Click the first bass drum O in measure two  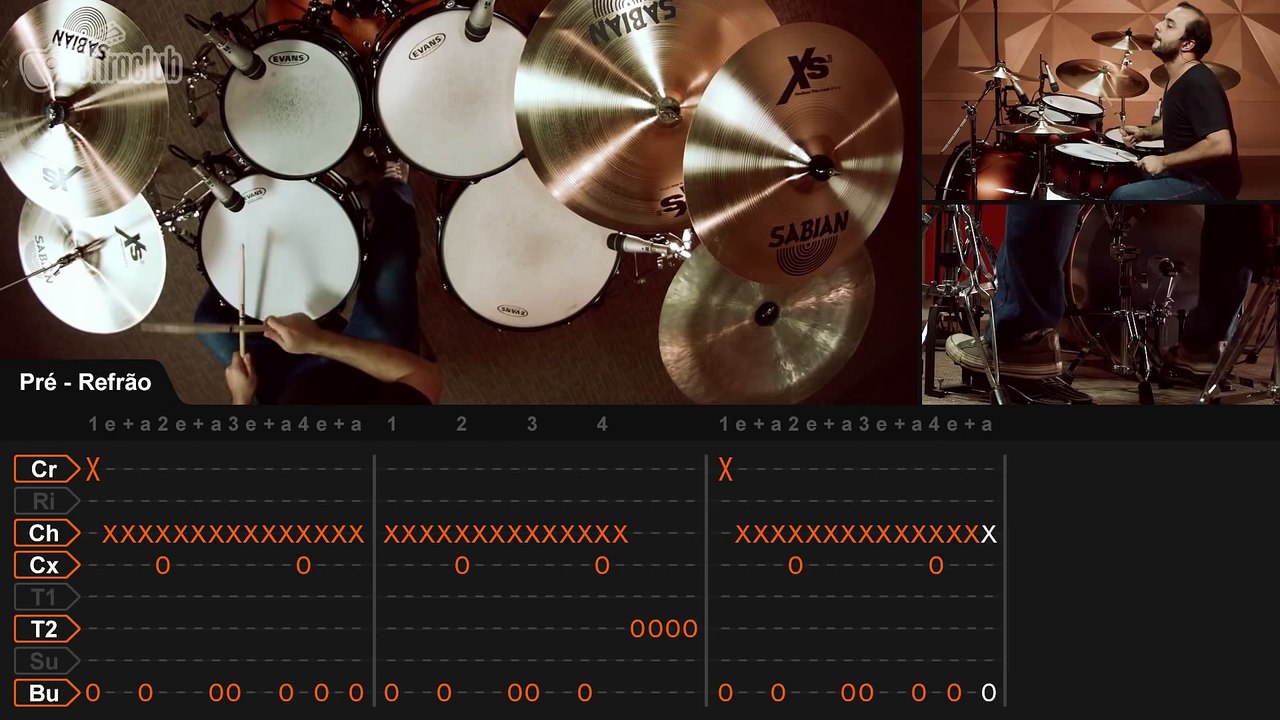click(x=391, y=692)
